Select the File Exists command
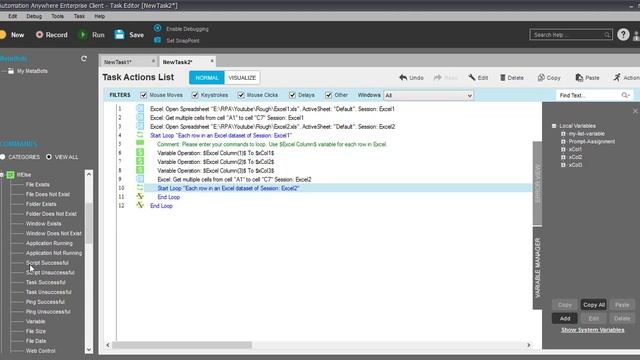Viewport: 640px width, 360px height. (x=38, y=184)
